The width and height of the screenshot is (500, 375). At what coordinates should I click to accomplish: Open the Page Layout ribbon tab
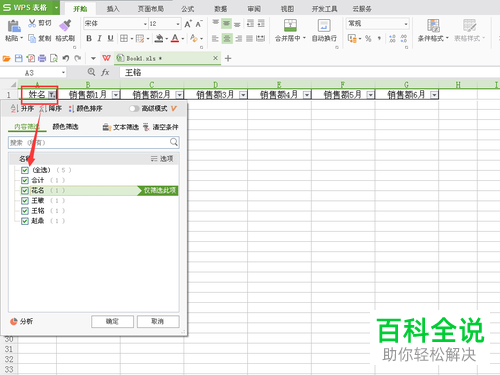(151, 9)
